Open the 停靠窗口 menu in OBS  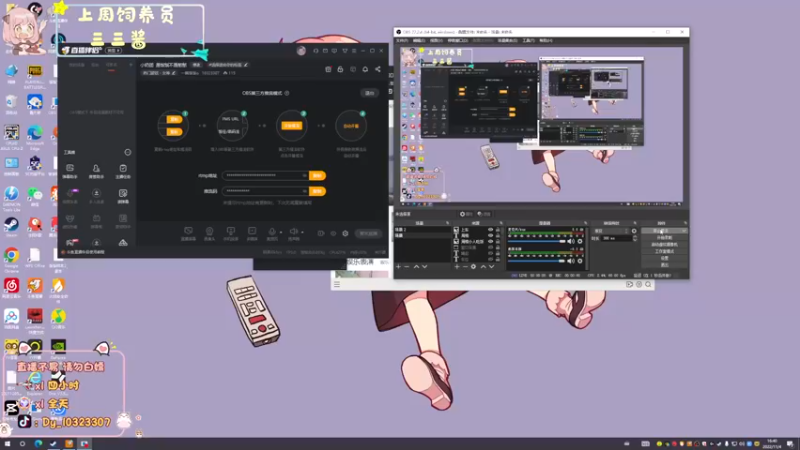coord(458,40)
